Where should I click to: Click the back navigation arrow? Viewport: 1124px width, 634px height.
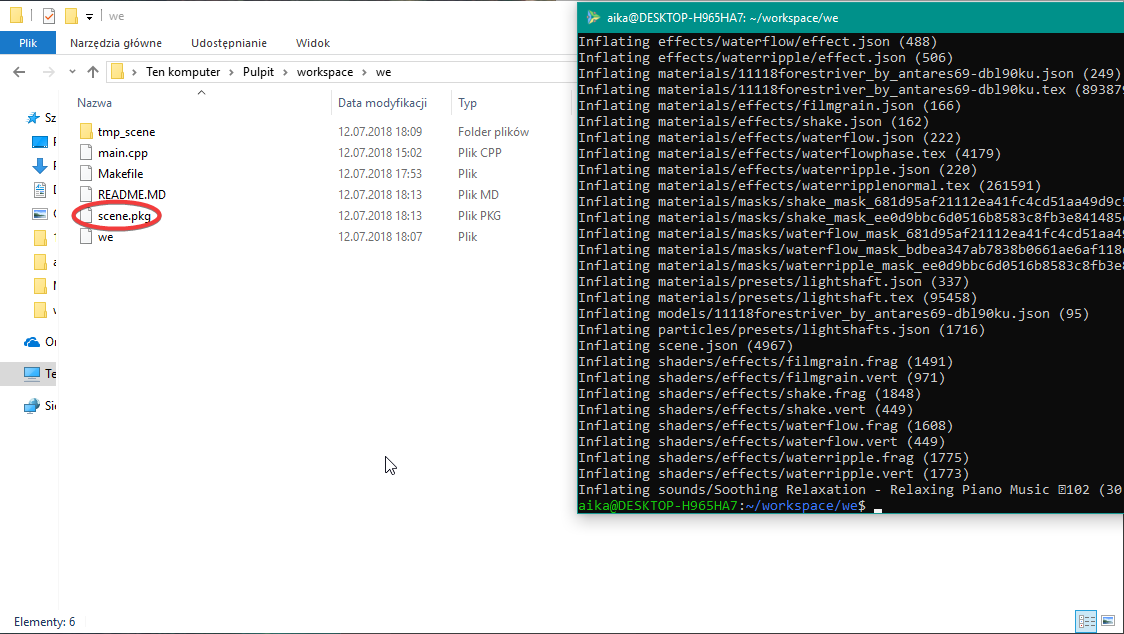coord(18,71)
